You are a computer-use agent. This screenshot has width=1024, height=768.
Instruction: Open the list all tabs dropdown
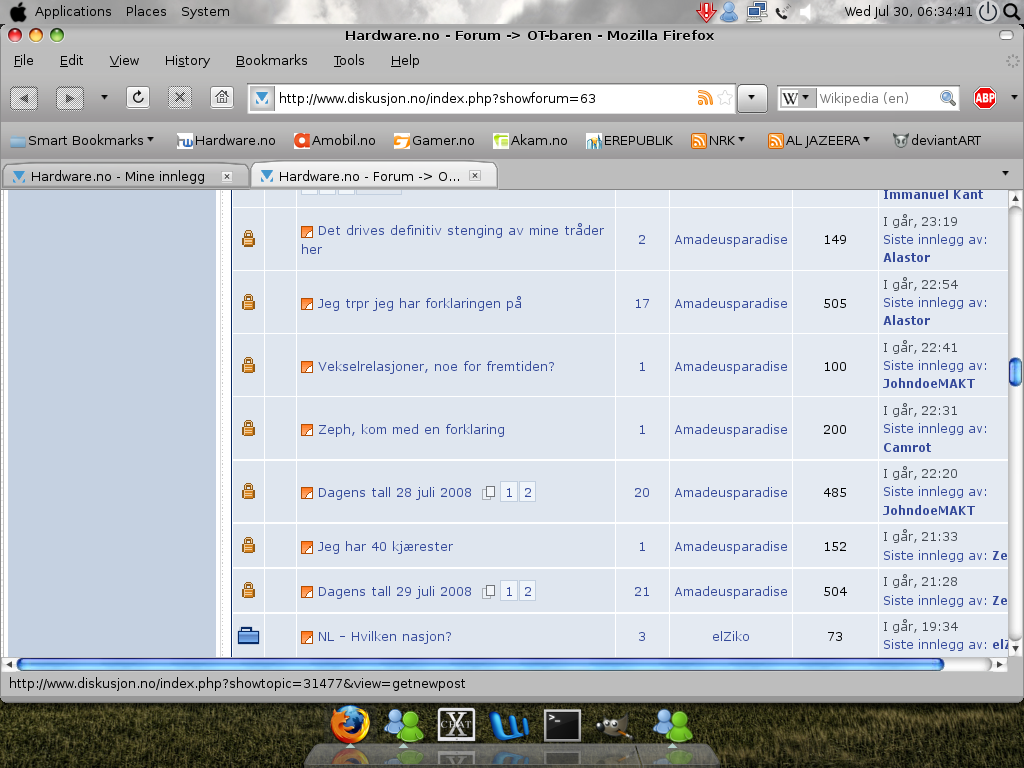click(1006, 173)
